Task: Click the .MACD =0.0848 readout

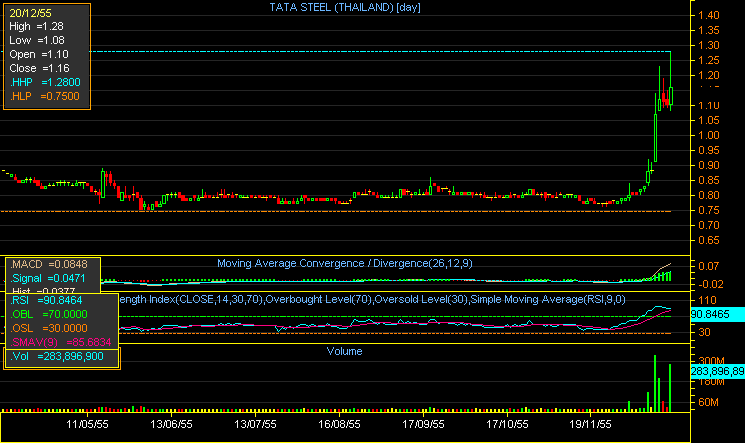Action: click(x=49, y=264)
